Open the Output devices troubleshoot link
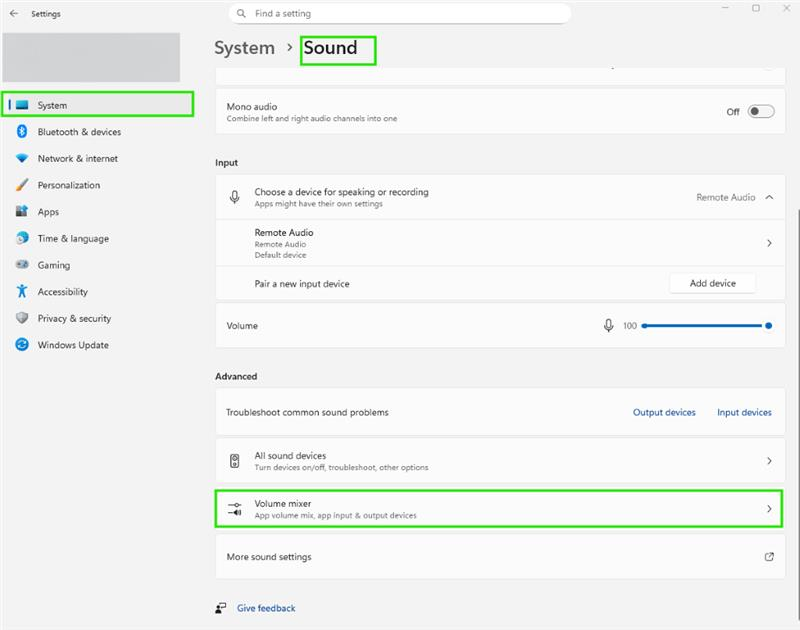800x630 pixels. [x=664, y=412]
